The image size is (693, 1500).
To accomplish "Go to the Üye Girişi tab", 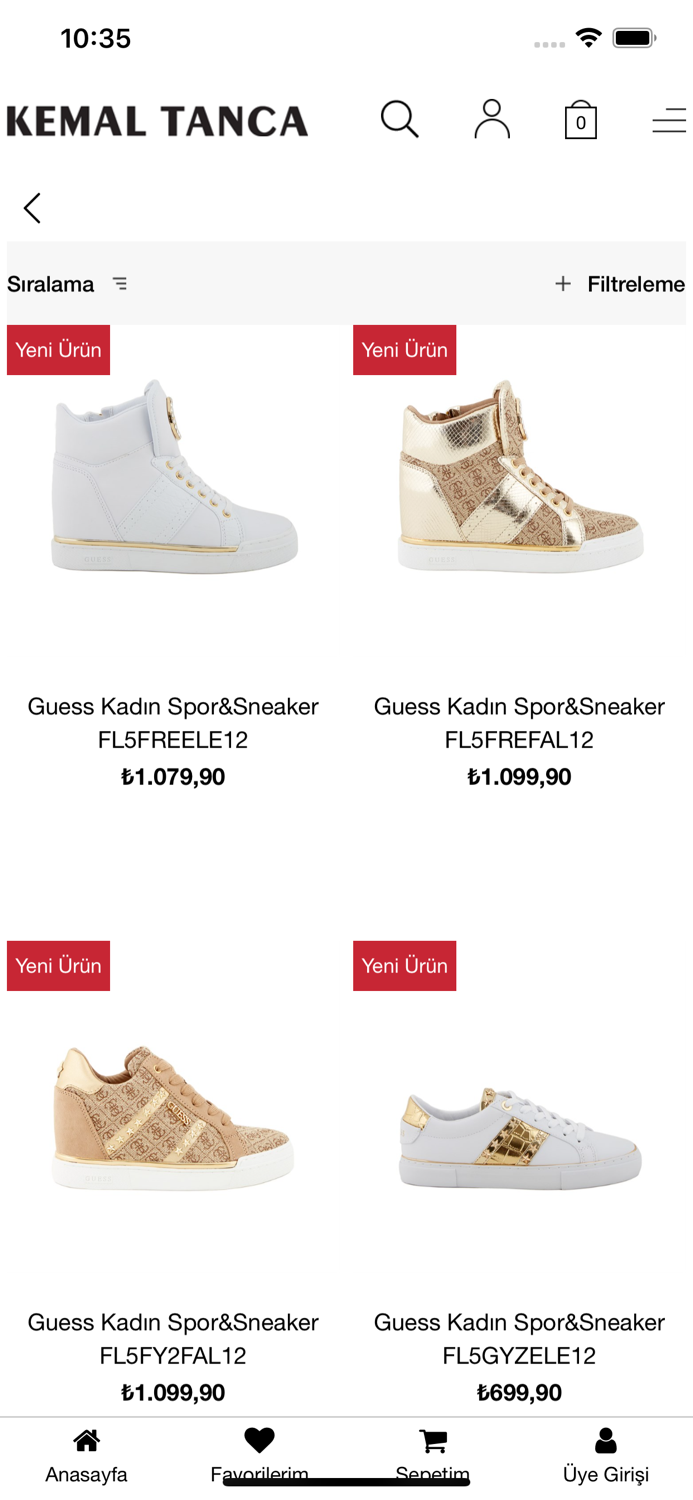I will click(606, 1456).
